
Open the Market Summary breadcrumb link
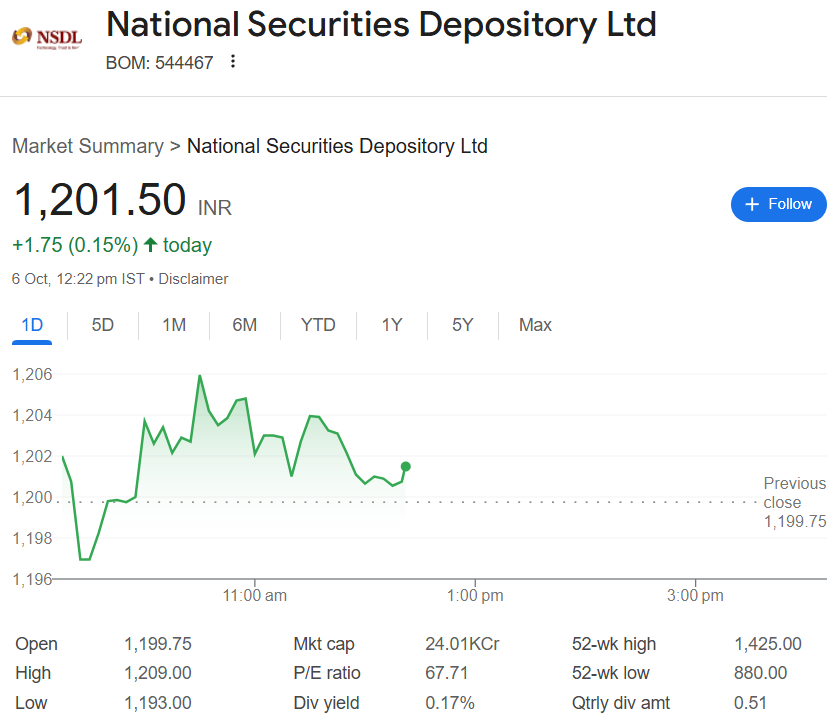point(87,146)
